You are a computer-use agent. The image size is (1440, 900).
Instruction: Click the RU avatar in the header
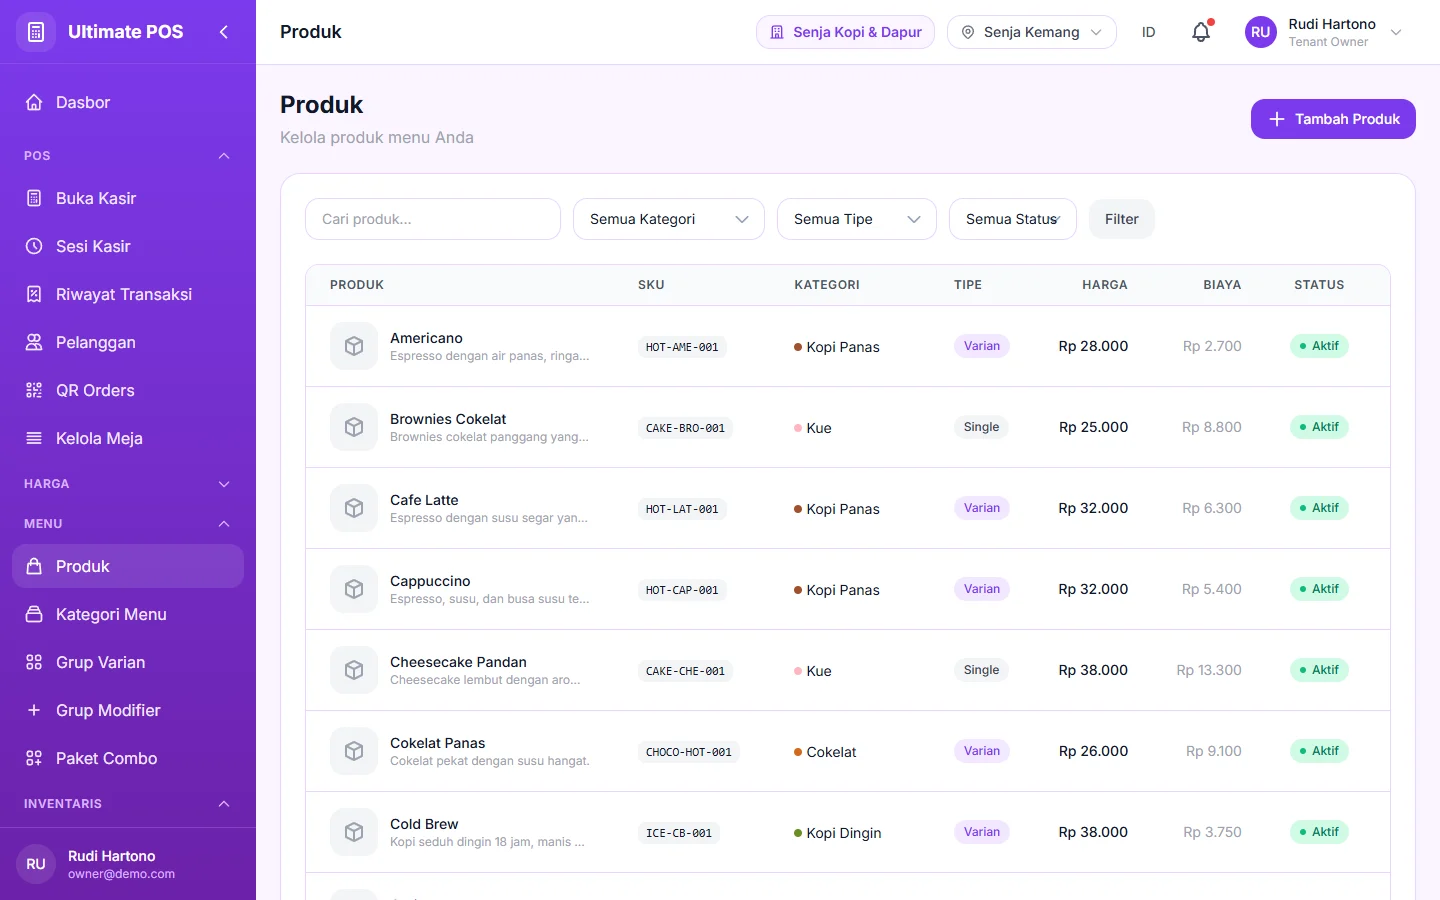[x=1261, y=32]
